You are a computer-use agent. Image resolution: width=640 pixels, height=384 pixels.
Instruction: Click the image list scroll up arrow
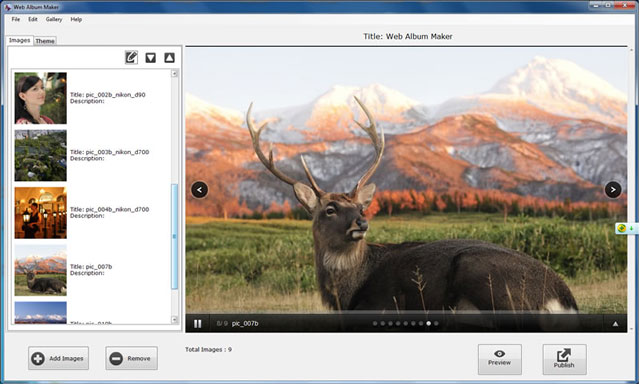coord(174,74)
